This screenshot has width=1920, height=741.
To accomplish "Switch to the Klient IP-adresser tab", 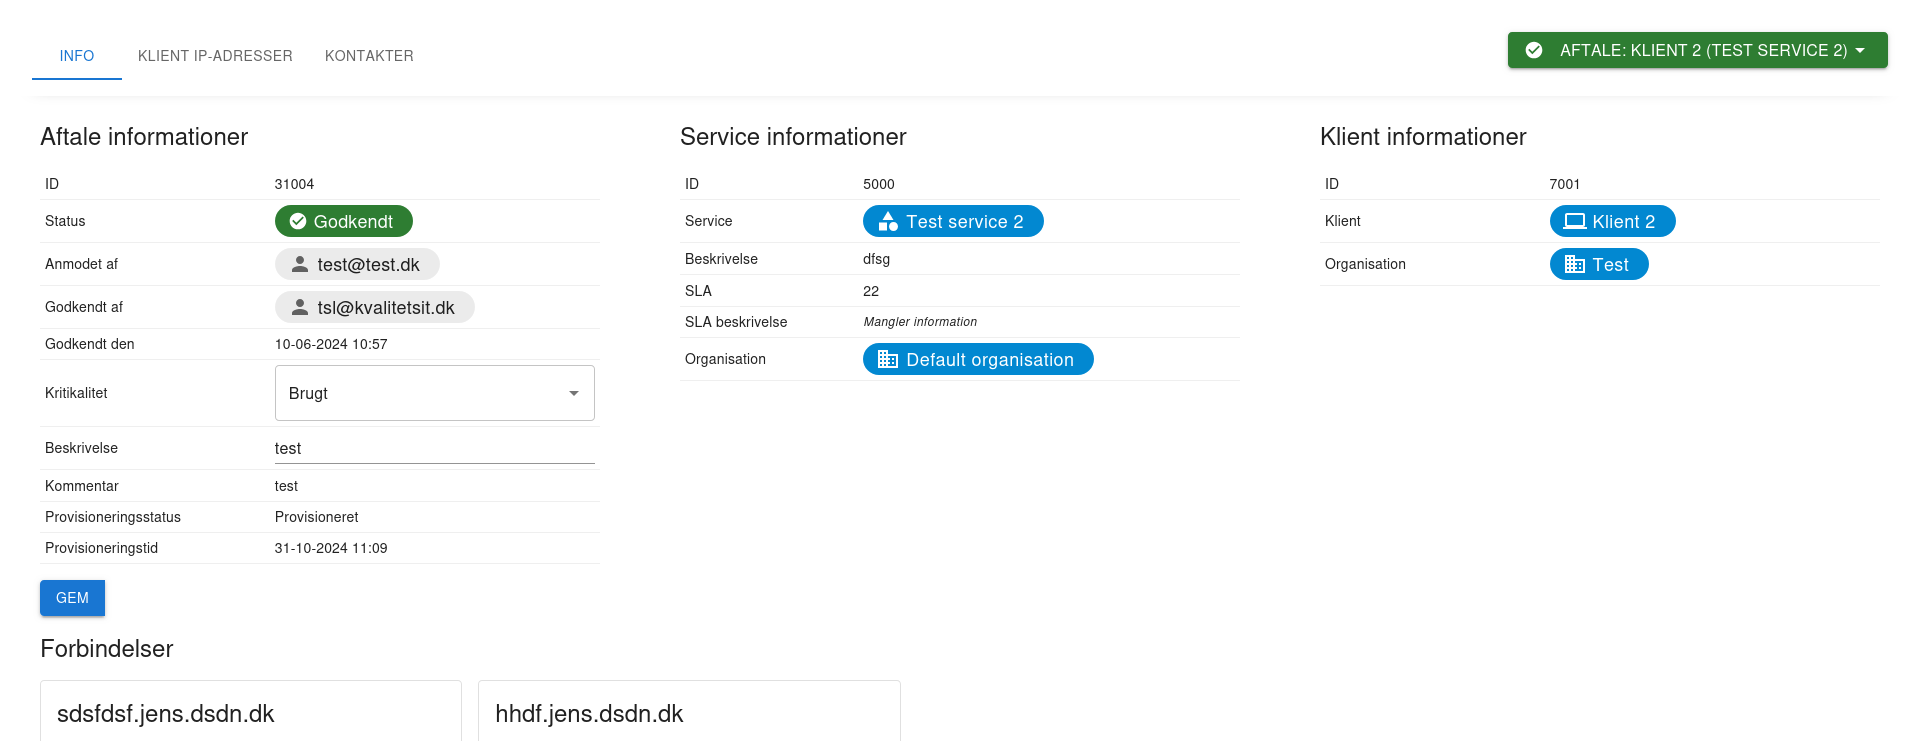I will pyautogui.click(x=215, y=56).
